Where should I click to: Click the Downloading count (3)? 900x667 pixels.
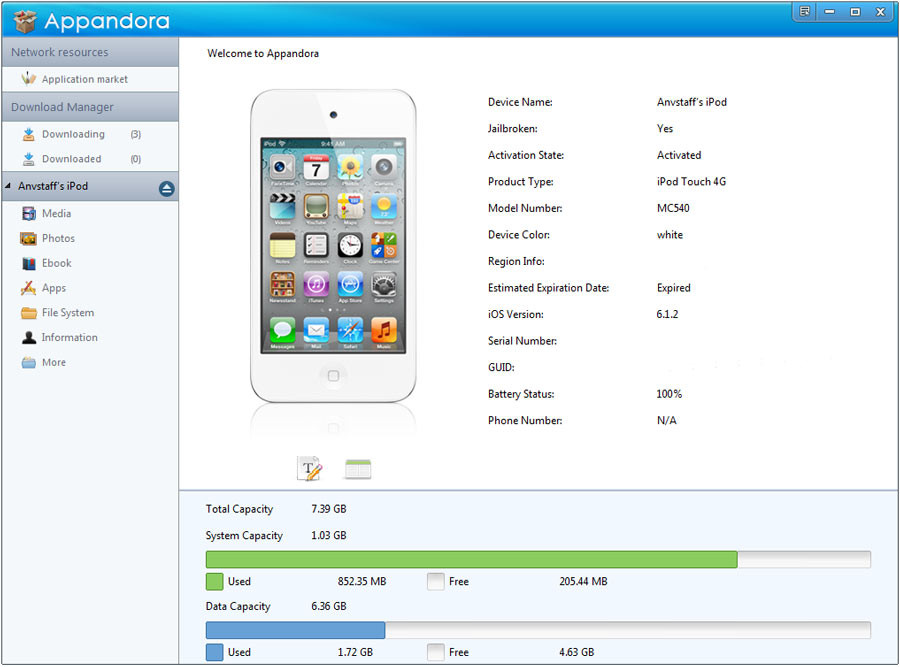click(135, 134)
